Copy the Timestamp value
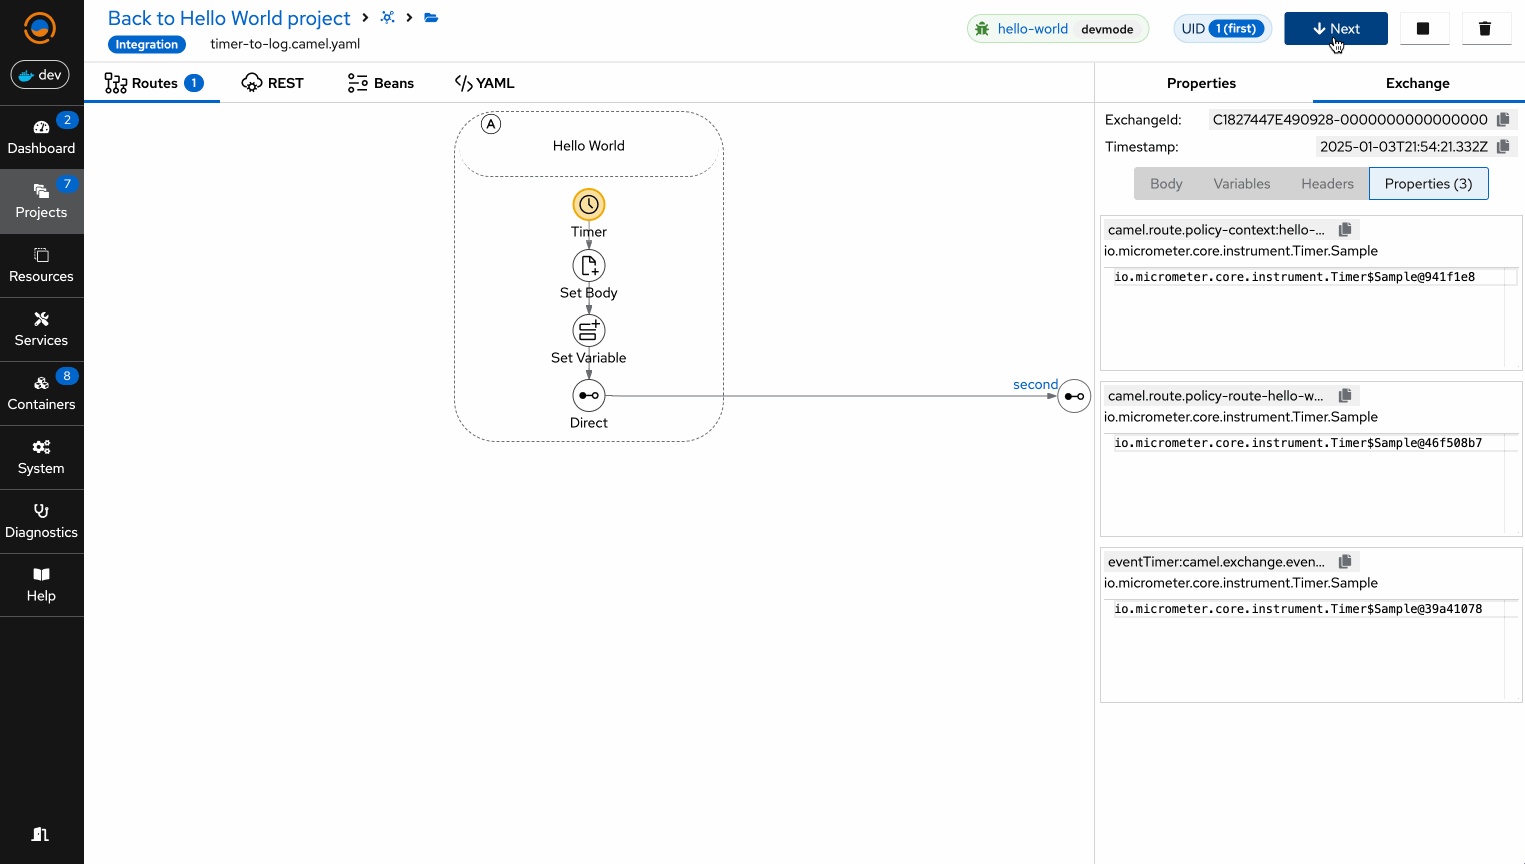This screenshot has width=1525, height=864. (x=1503, y=147)
